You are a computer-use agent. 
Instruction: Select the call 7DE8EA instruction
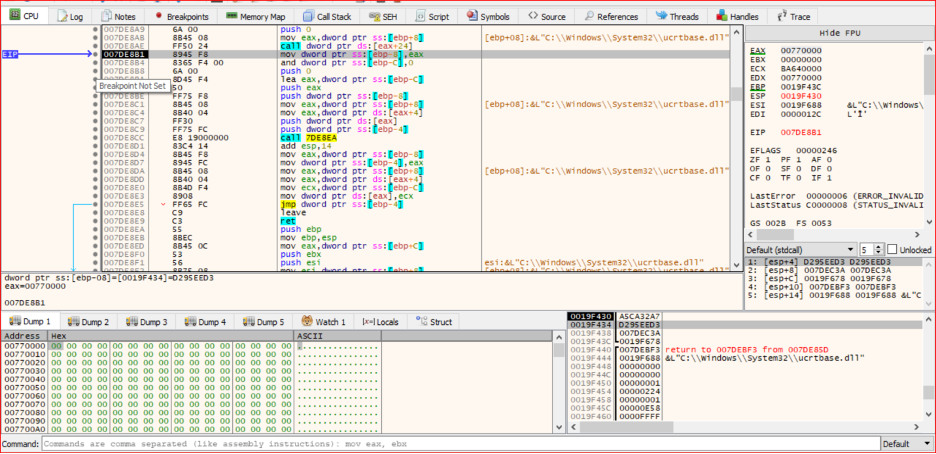point(309,138)
